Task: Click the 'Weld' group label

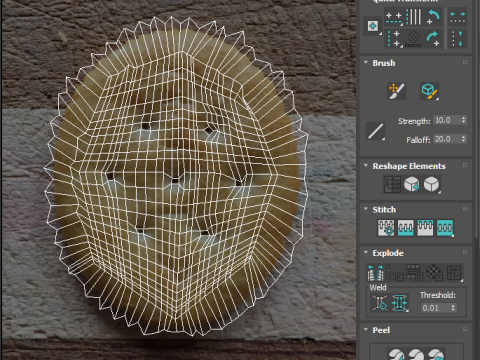Action: pos(378,287)
